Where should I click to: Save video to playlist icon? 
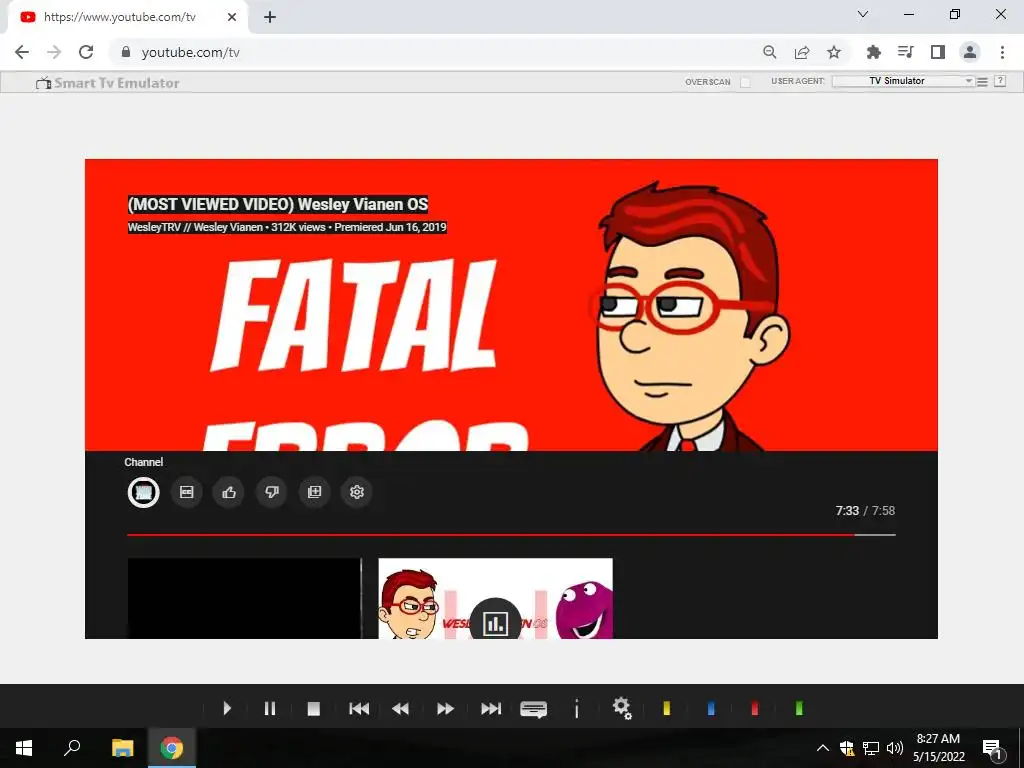(x=314, y=492)
